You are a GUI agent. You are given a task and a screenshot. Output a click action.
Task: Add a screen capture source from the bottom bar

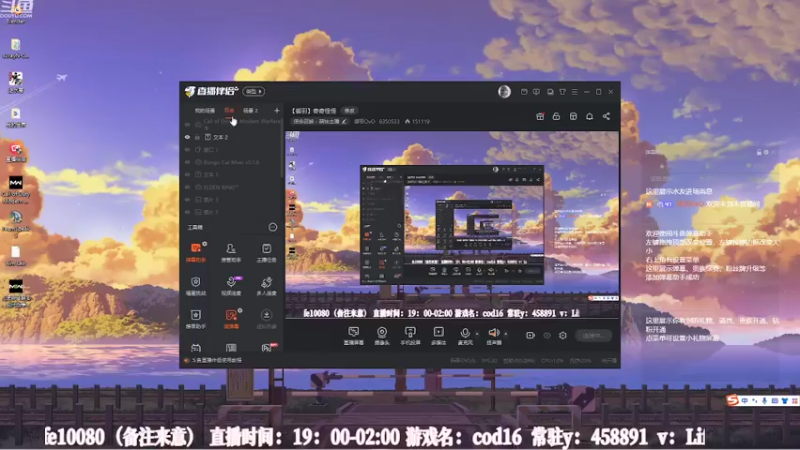(354, 336)
